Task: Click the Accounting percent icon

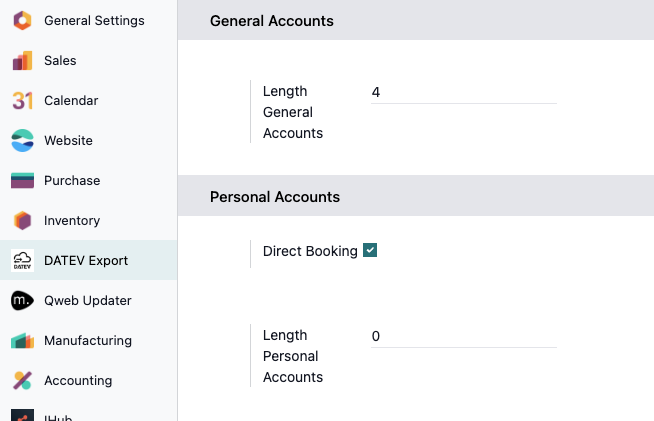Action: pyautogui.click(x=23, y=381)
